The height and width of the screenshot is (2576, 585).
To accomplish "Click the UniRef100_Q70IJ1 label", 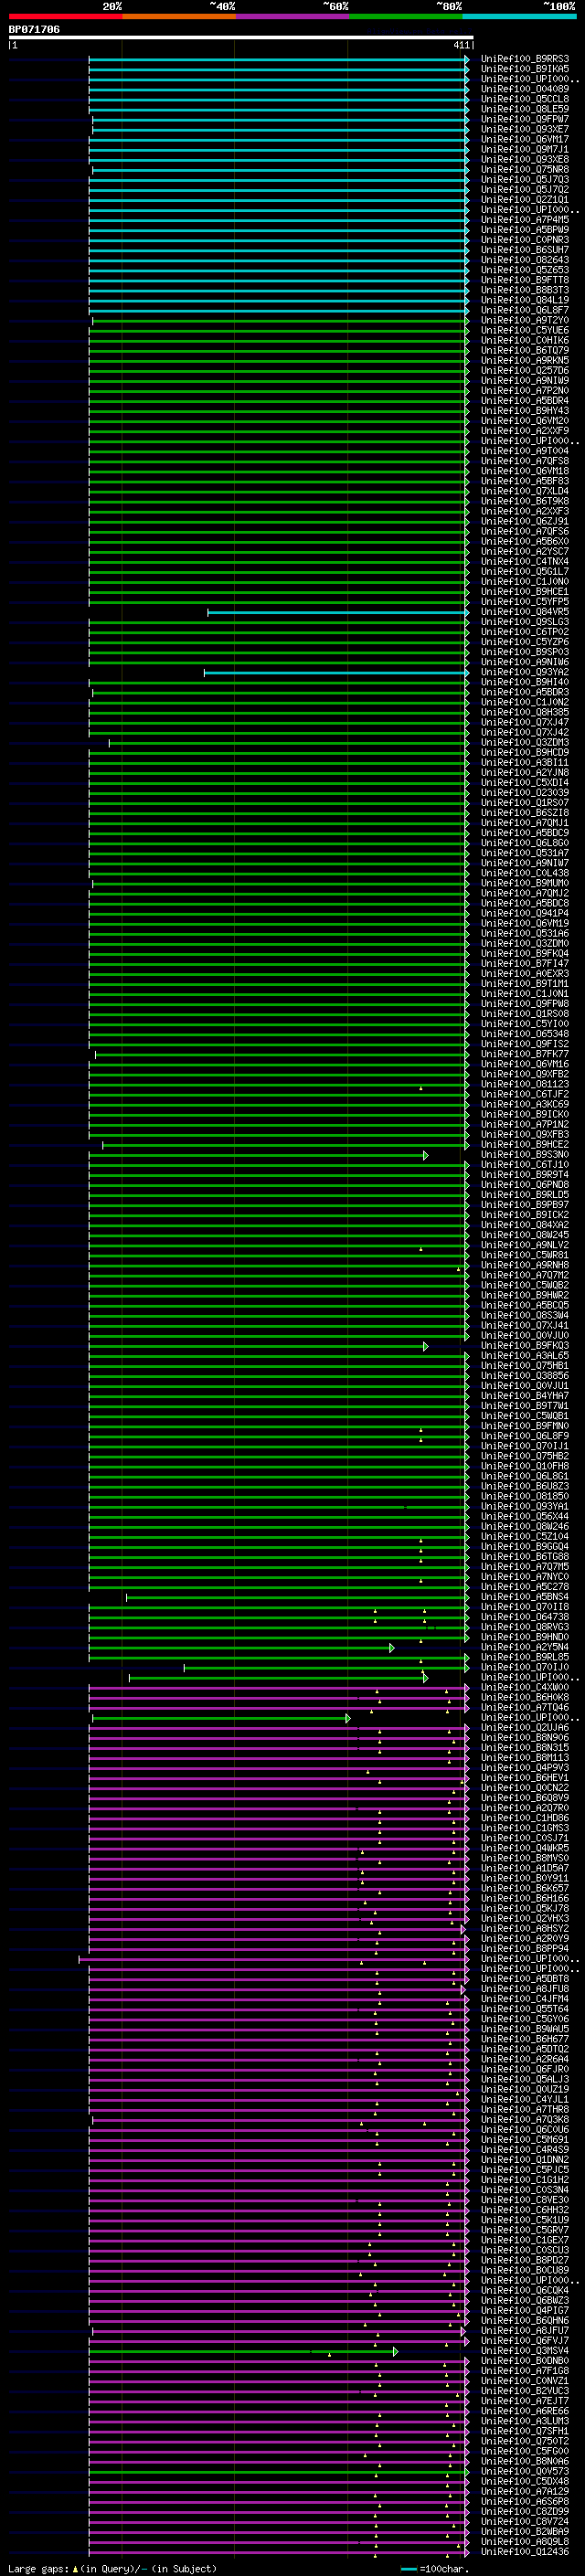I will [x=525, y=1446].
